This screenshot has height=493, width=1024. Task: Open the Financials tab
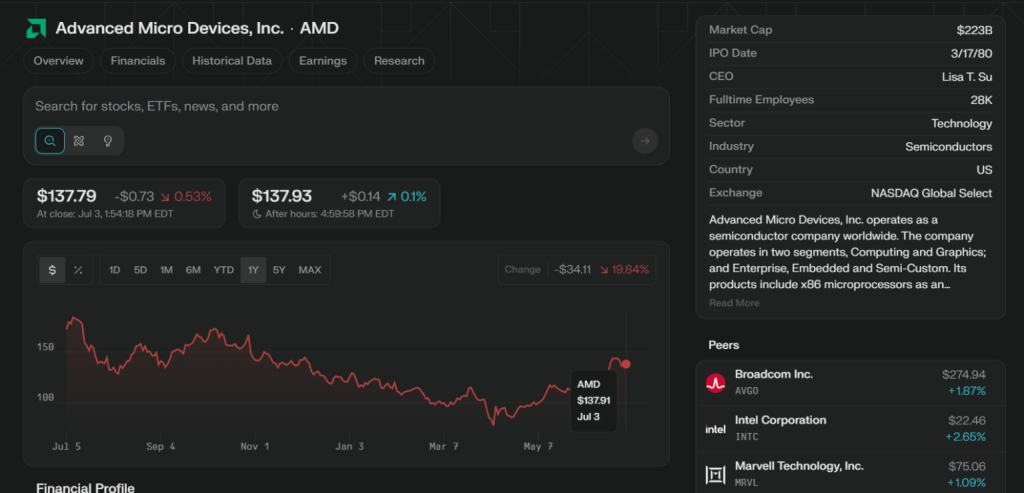pyautogui.click(x=138, y=61)
